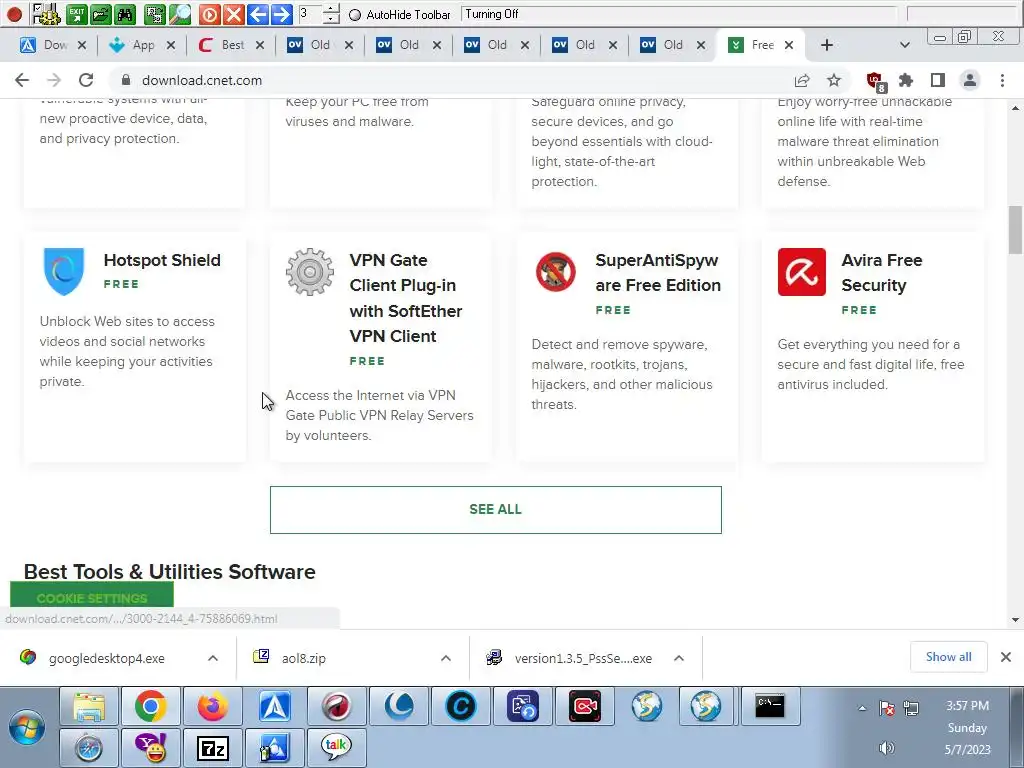
Task: Click the SuperAntiSpyware red logo
Action: tap(556, 272)
